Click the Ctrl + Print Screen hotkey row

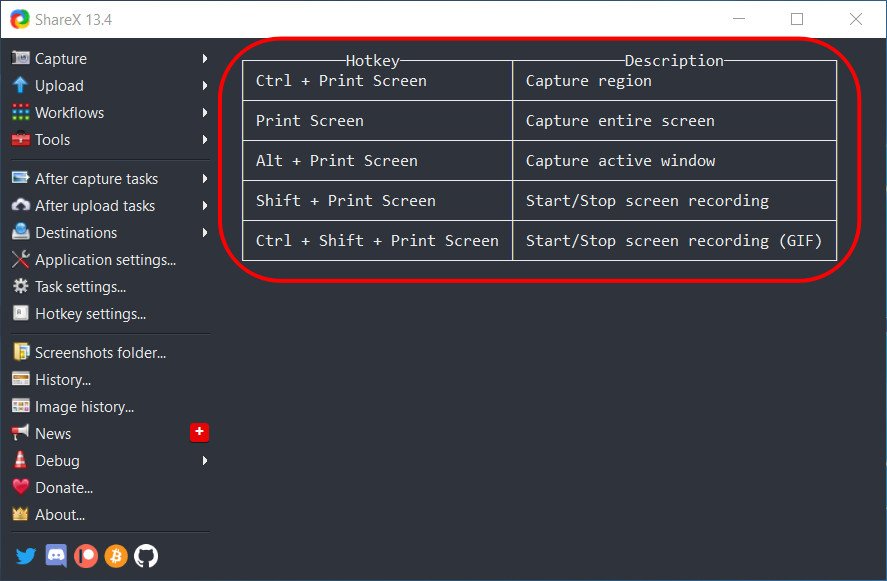(377, 81)
